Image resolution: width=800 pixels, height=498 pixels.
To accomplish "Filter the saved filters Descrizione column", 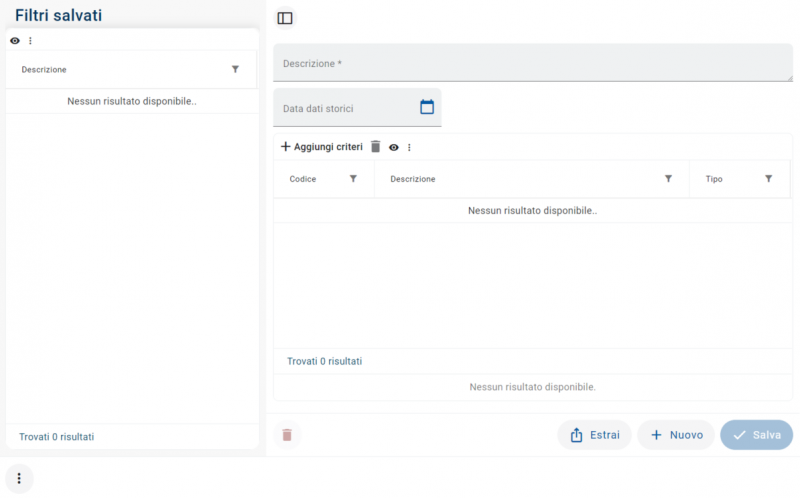I will coord(235,70).
